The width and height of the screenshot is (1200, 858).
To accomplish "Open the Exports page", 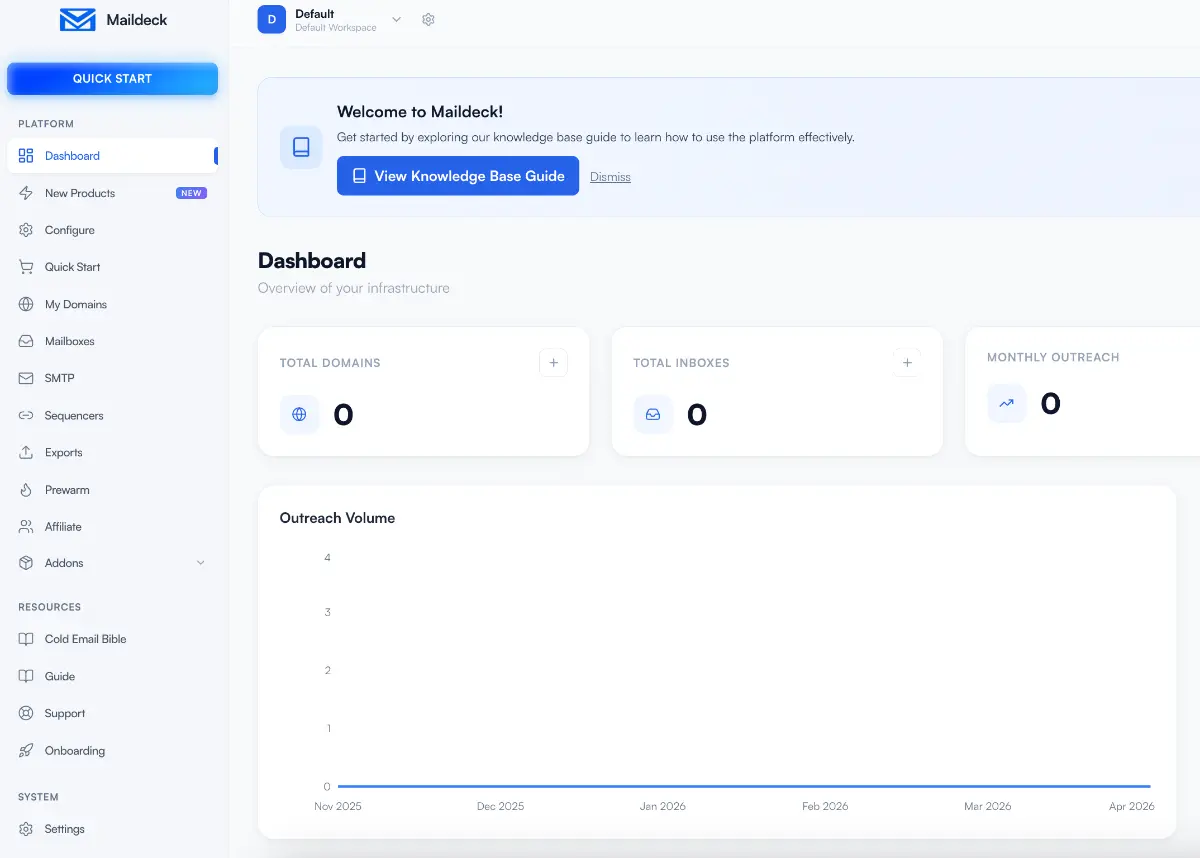I will (x=64, y=452).
